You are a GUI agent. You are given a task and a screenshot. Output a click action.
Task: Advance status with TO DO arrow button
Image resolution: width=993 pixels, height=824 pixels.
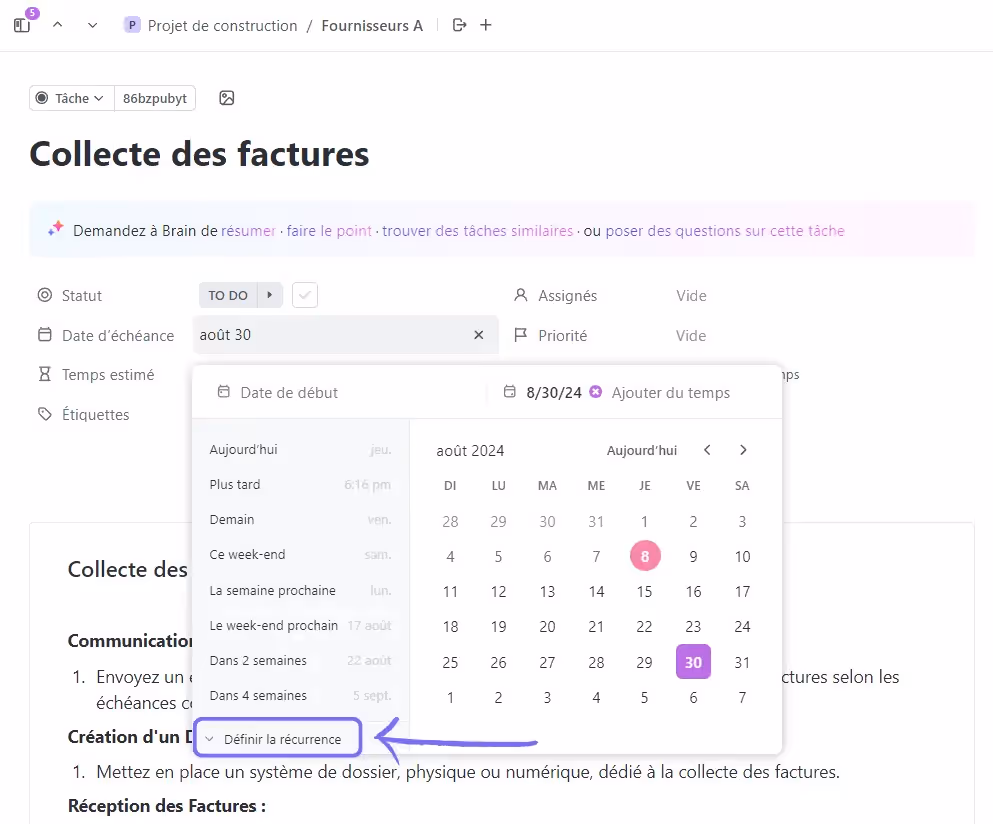coord(269,296)
